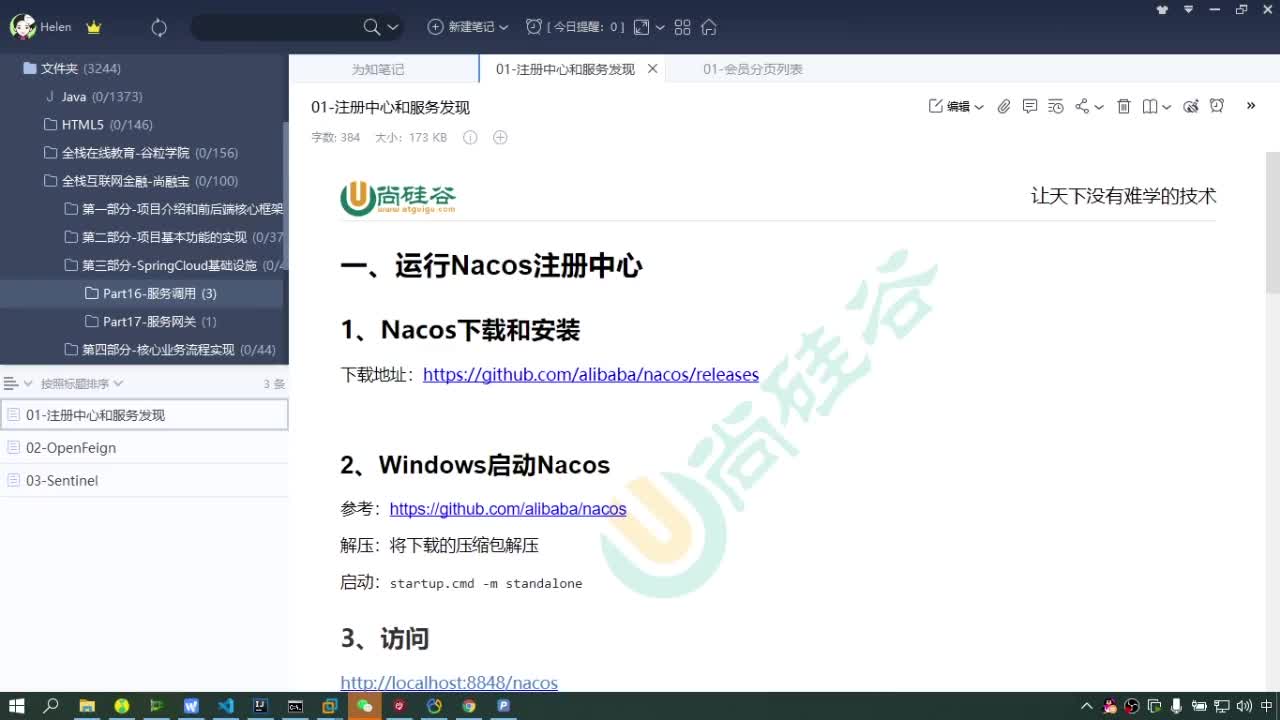1280x720 pixels.
Task: Open File Explorer from taskbar
Action: (87, 706)
